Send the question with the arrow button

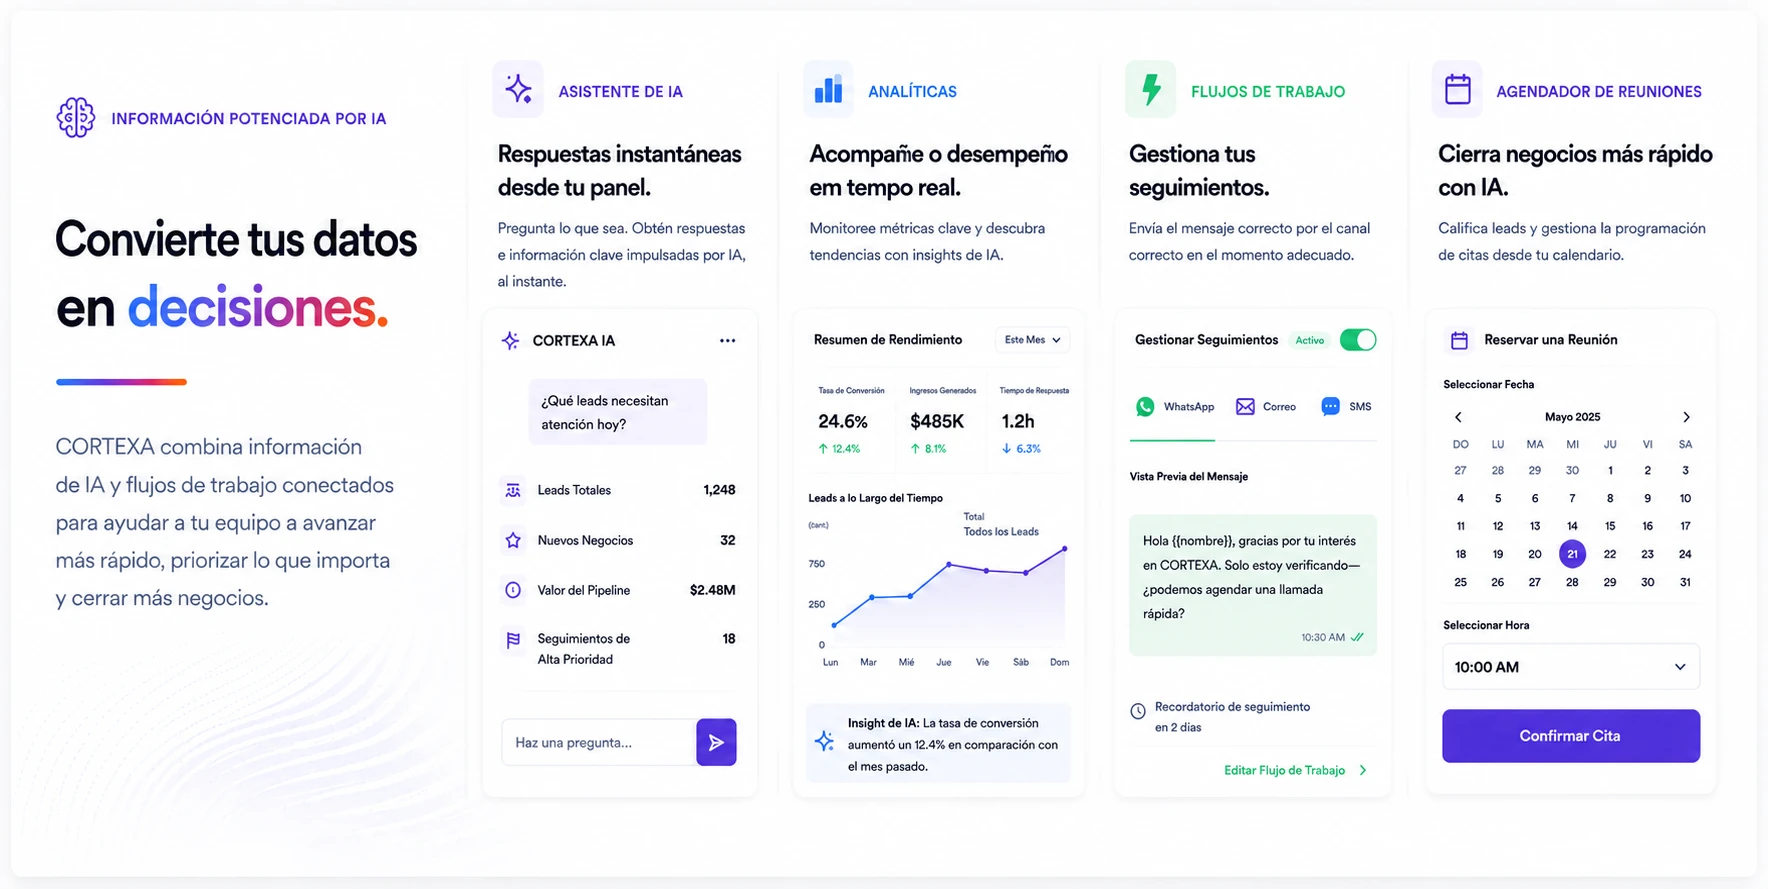click(716, 742)
